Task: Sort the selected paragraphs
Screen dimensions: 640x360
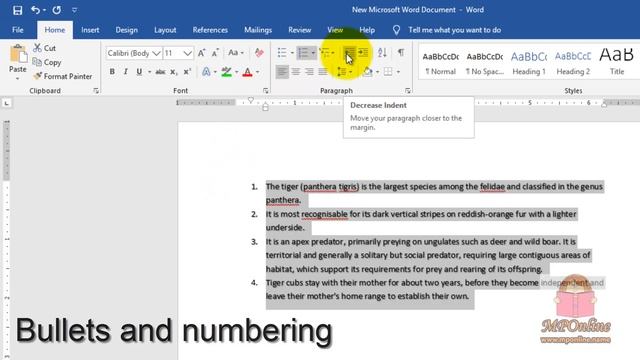Action: click(x=382, y=53)
